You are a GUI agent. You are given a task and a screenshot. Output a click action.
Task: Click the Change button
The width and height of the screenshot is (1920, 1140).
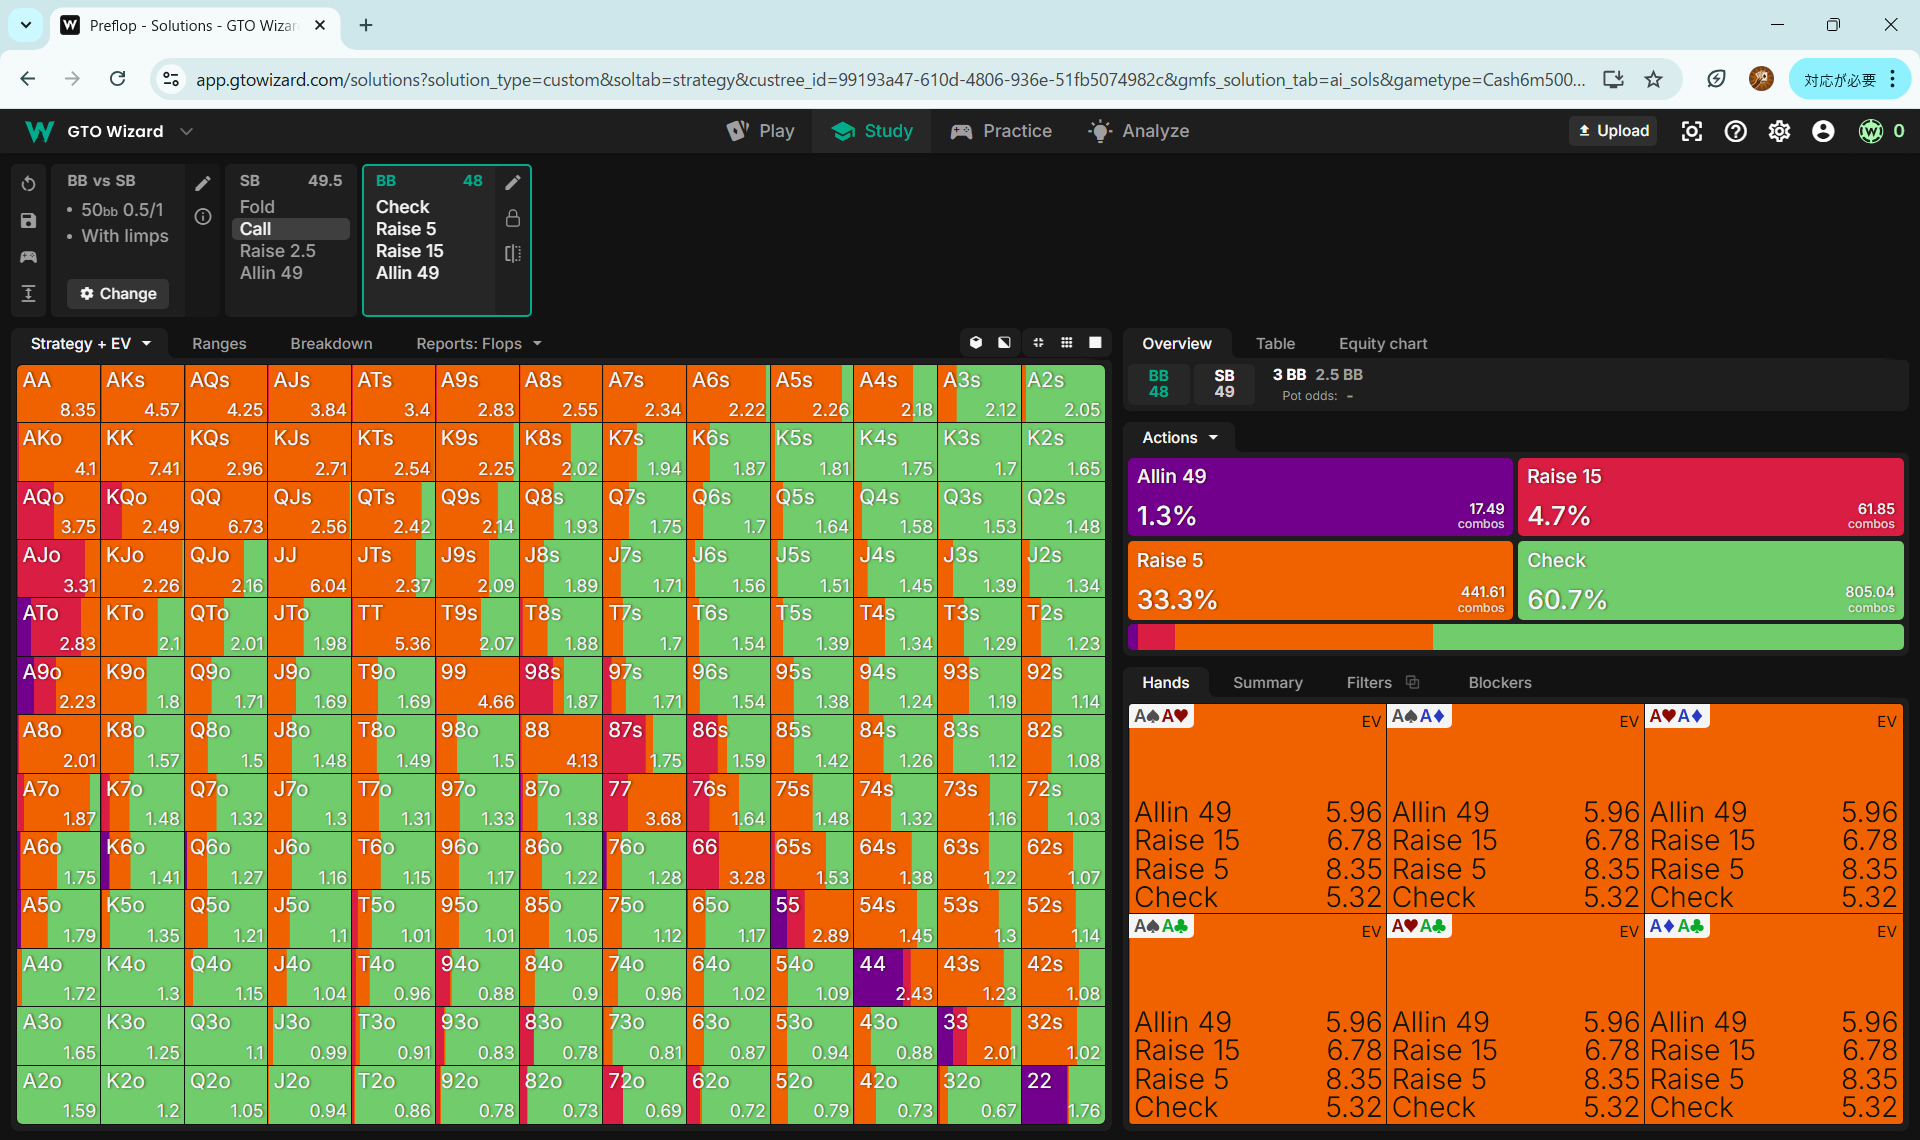coord(118,293)
